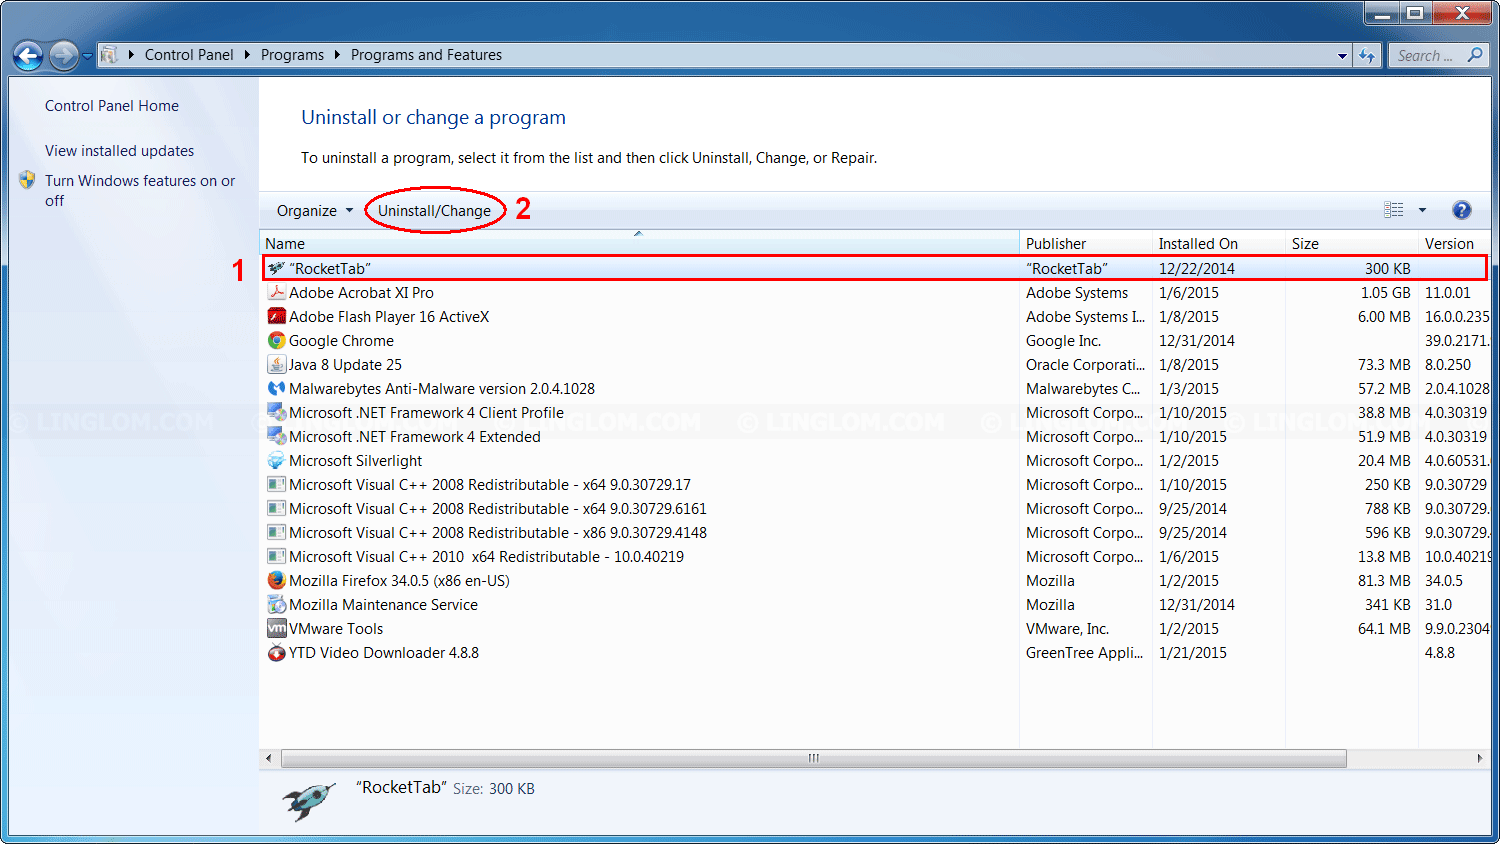Click the Mozilla Firefox 34.0.5 icon
This screenshot has width=1500, height=844.
(x=277, y=580)
